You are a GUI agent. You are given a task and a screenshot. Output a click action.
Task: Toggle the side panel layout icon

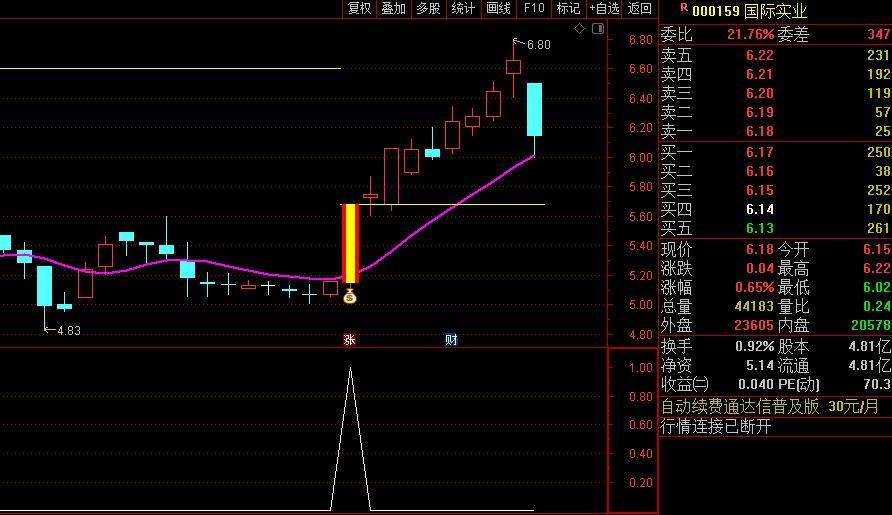pyautogui.click(x=598, y=28)
